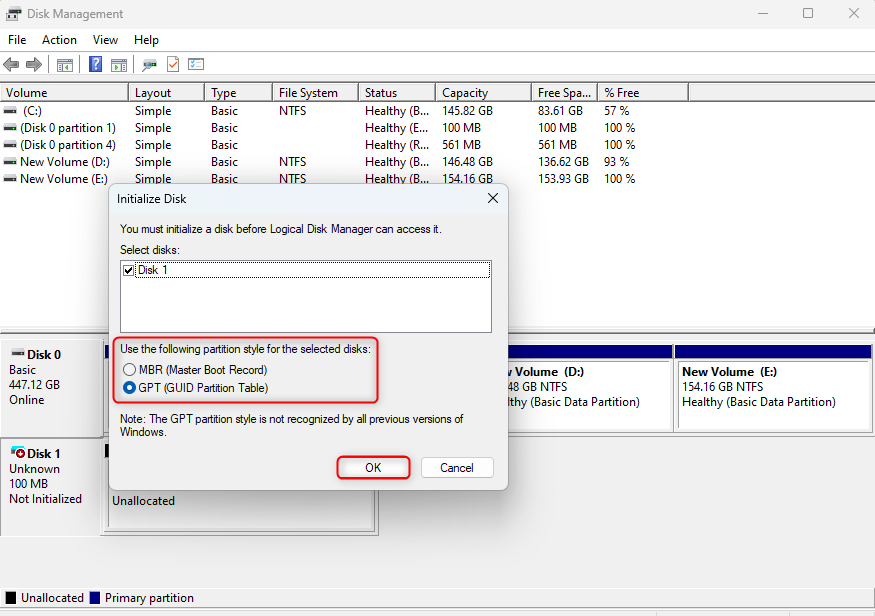Viewport: 875px width, 616px height.
Task: Click the New Volume (E:) row drive icon
Action: coord(10,179)
